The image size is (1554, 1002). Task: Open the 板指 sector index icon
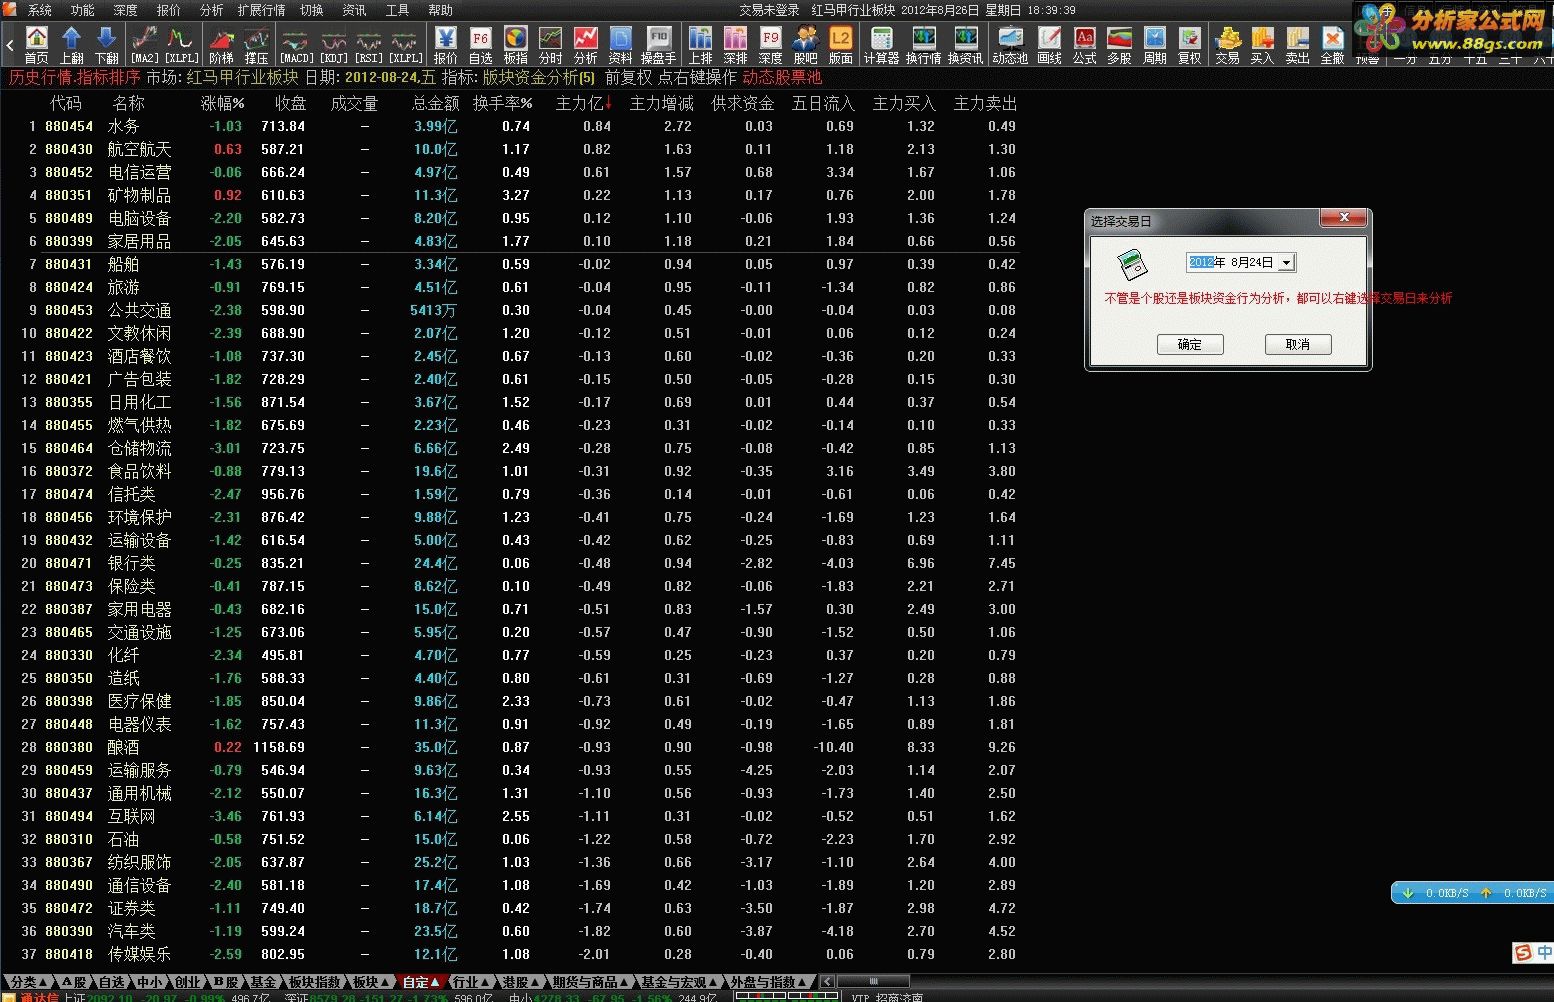(x=516, y=45)
